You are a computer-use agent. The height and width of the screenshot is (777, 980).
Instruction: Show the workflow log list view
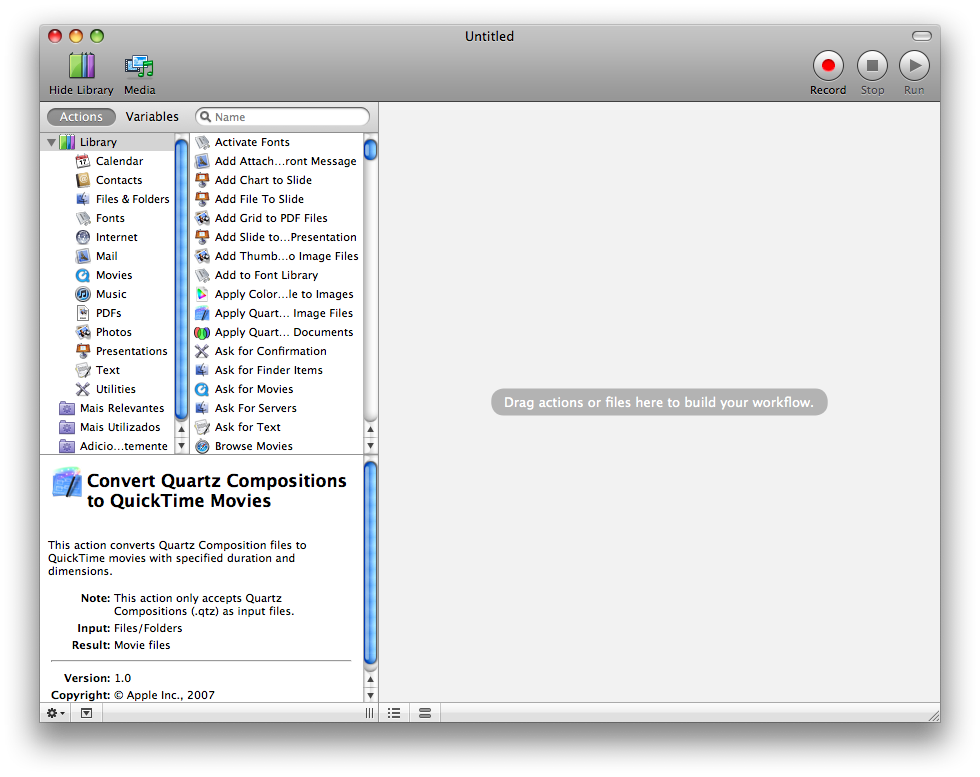click(x=394, y=713)
